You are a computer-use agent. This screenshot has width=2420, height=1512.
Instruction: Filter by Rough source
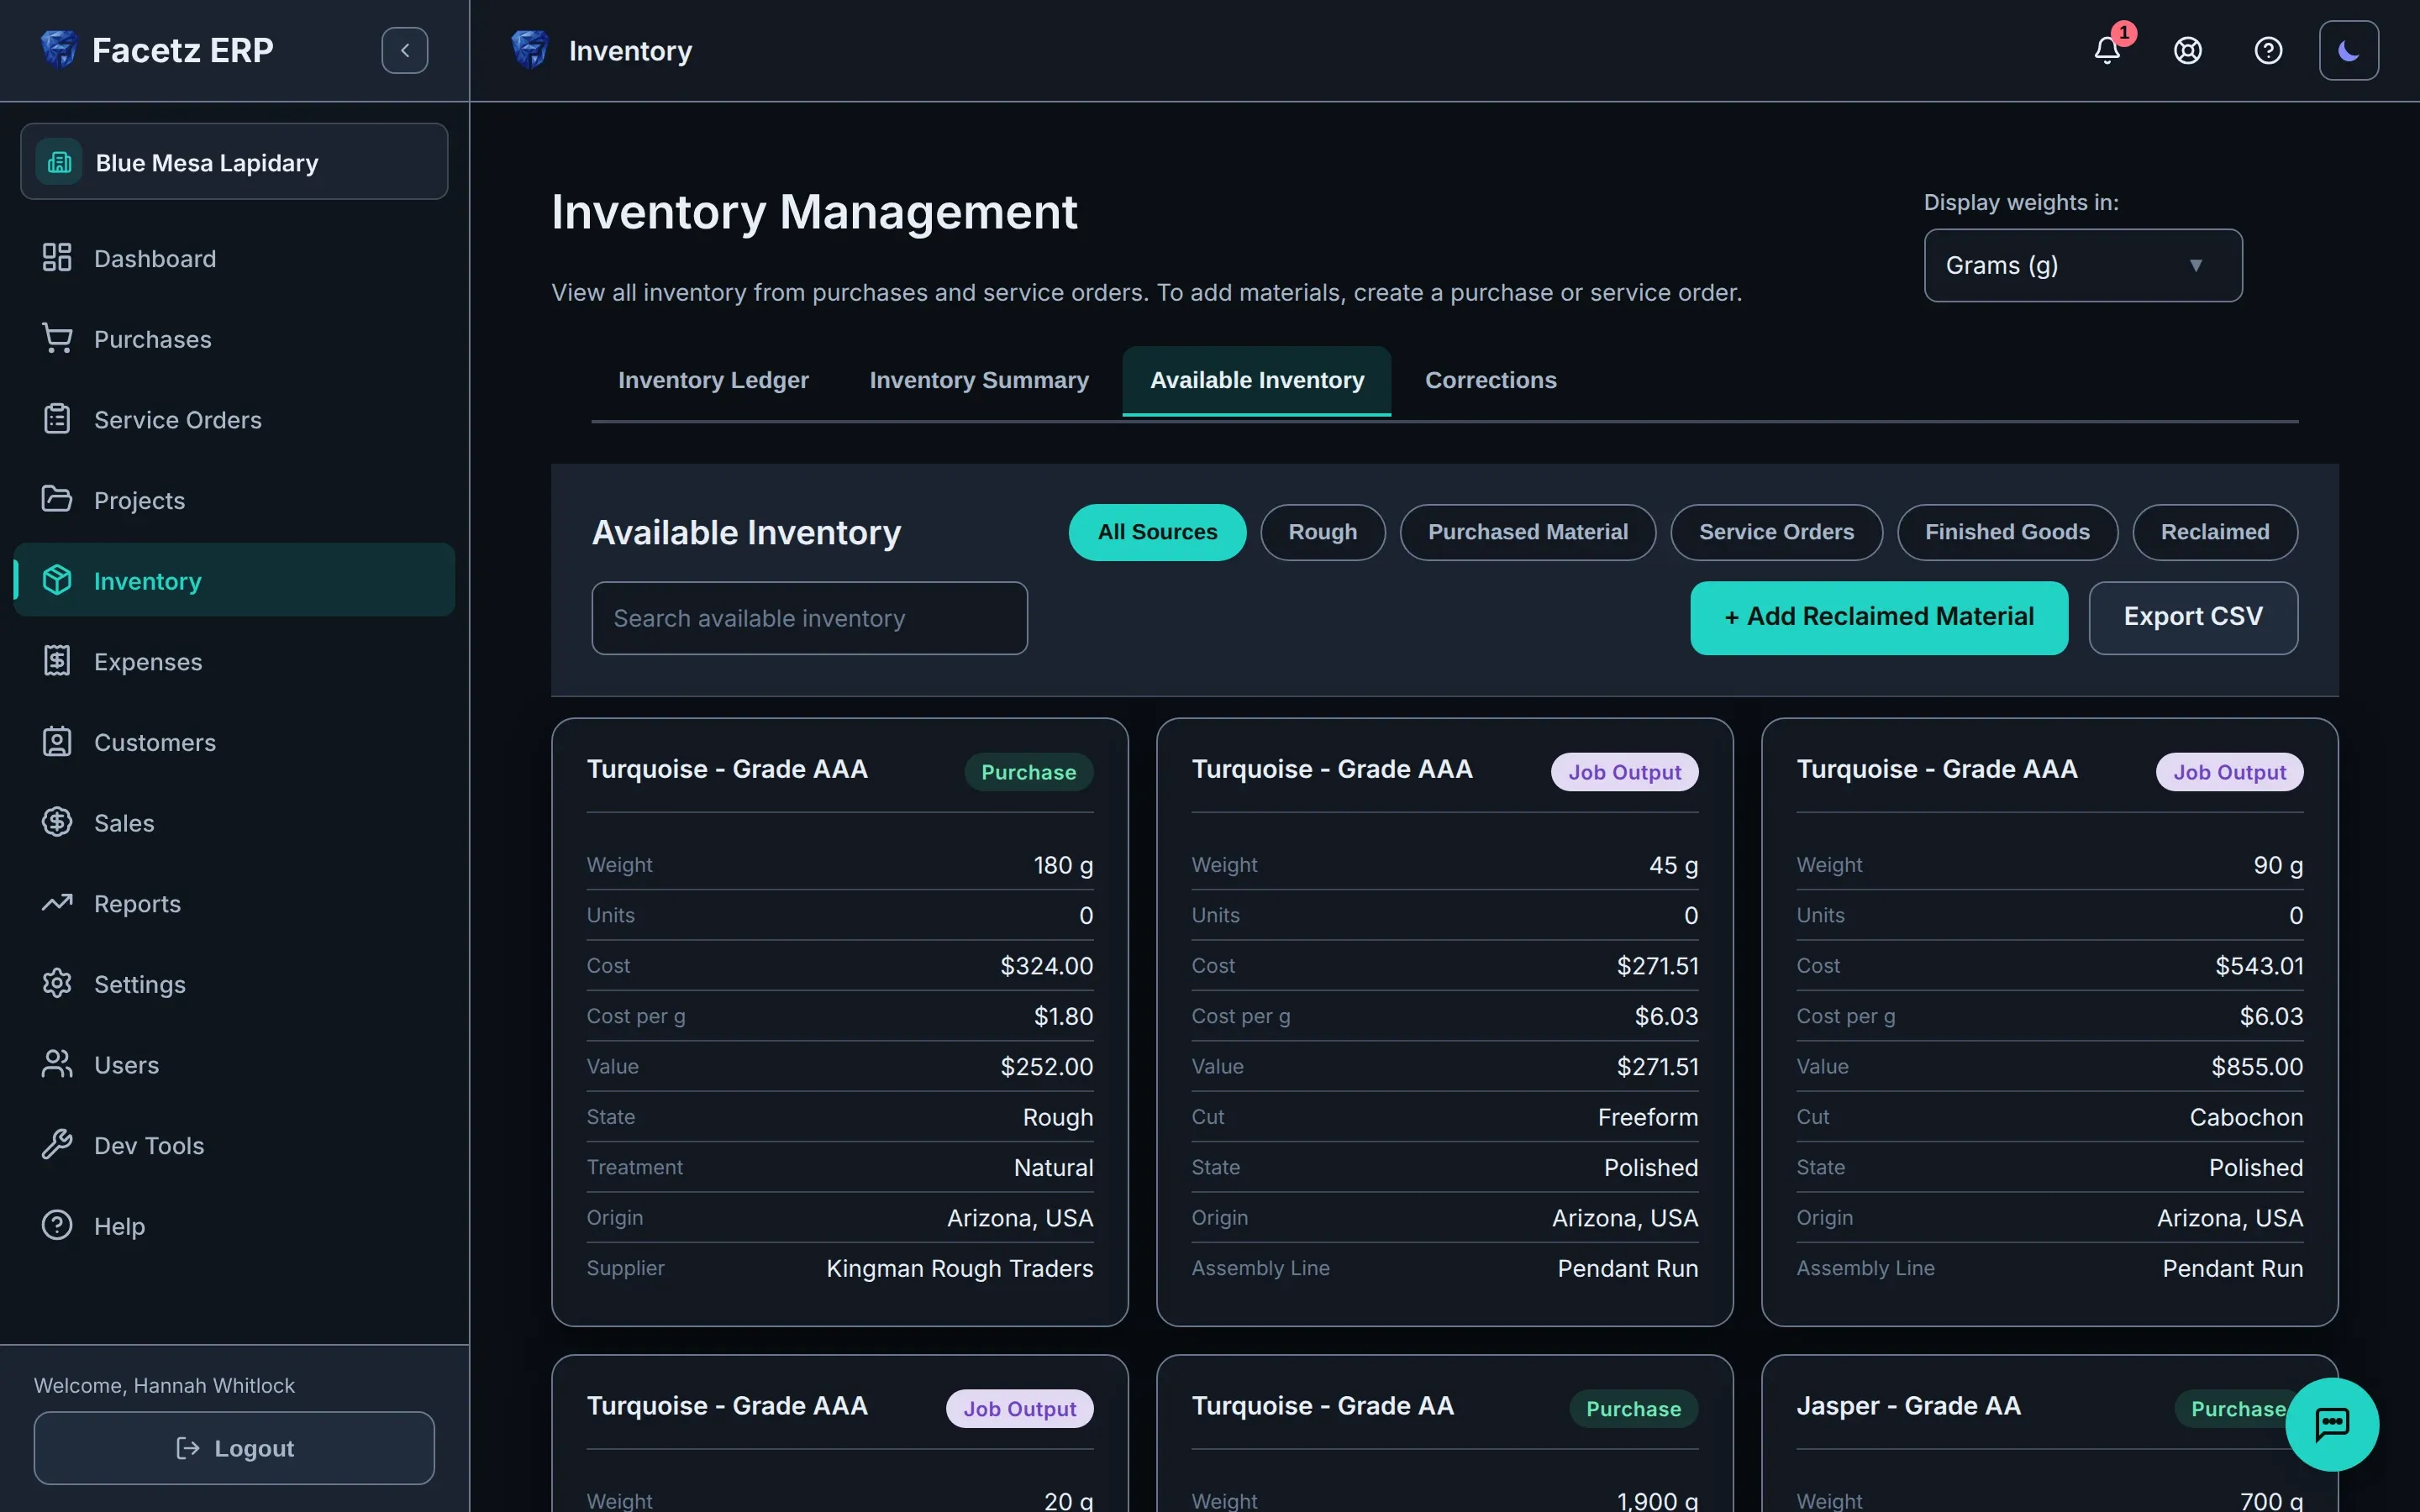tap(1322, 532)
